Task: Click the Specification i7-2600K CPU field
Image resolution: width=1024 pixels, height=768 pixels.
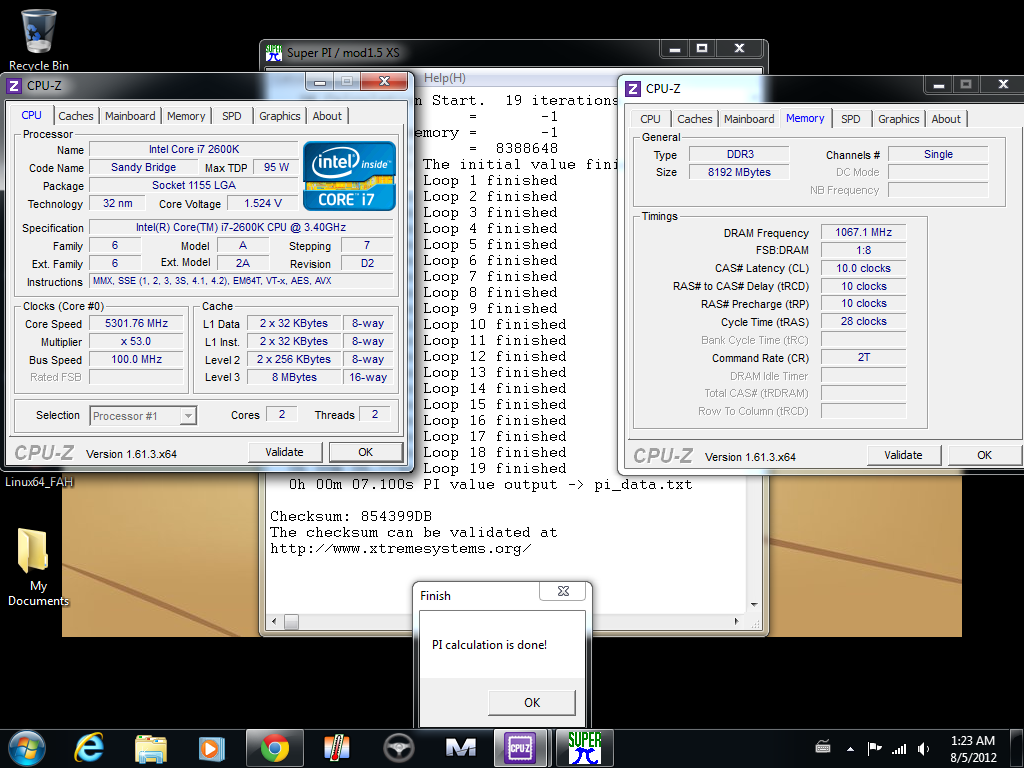Action: point(241,227)
